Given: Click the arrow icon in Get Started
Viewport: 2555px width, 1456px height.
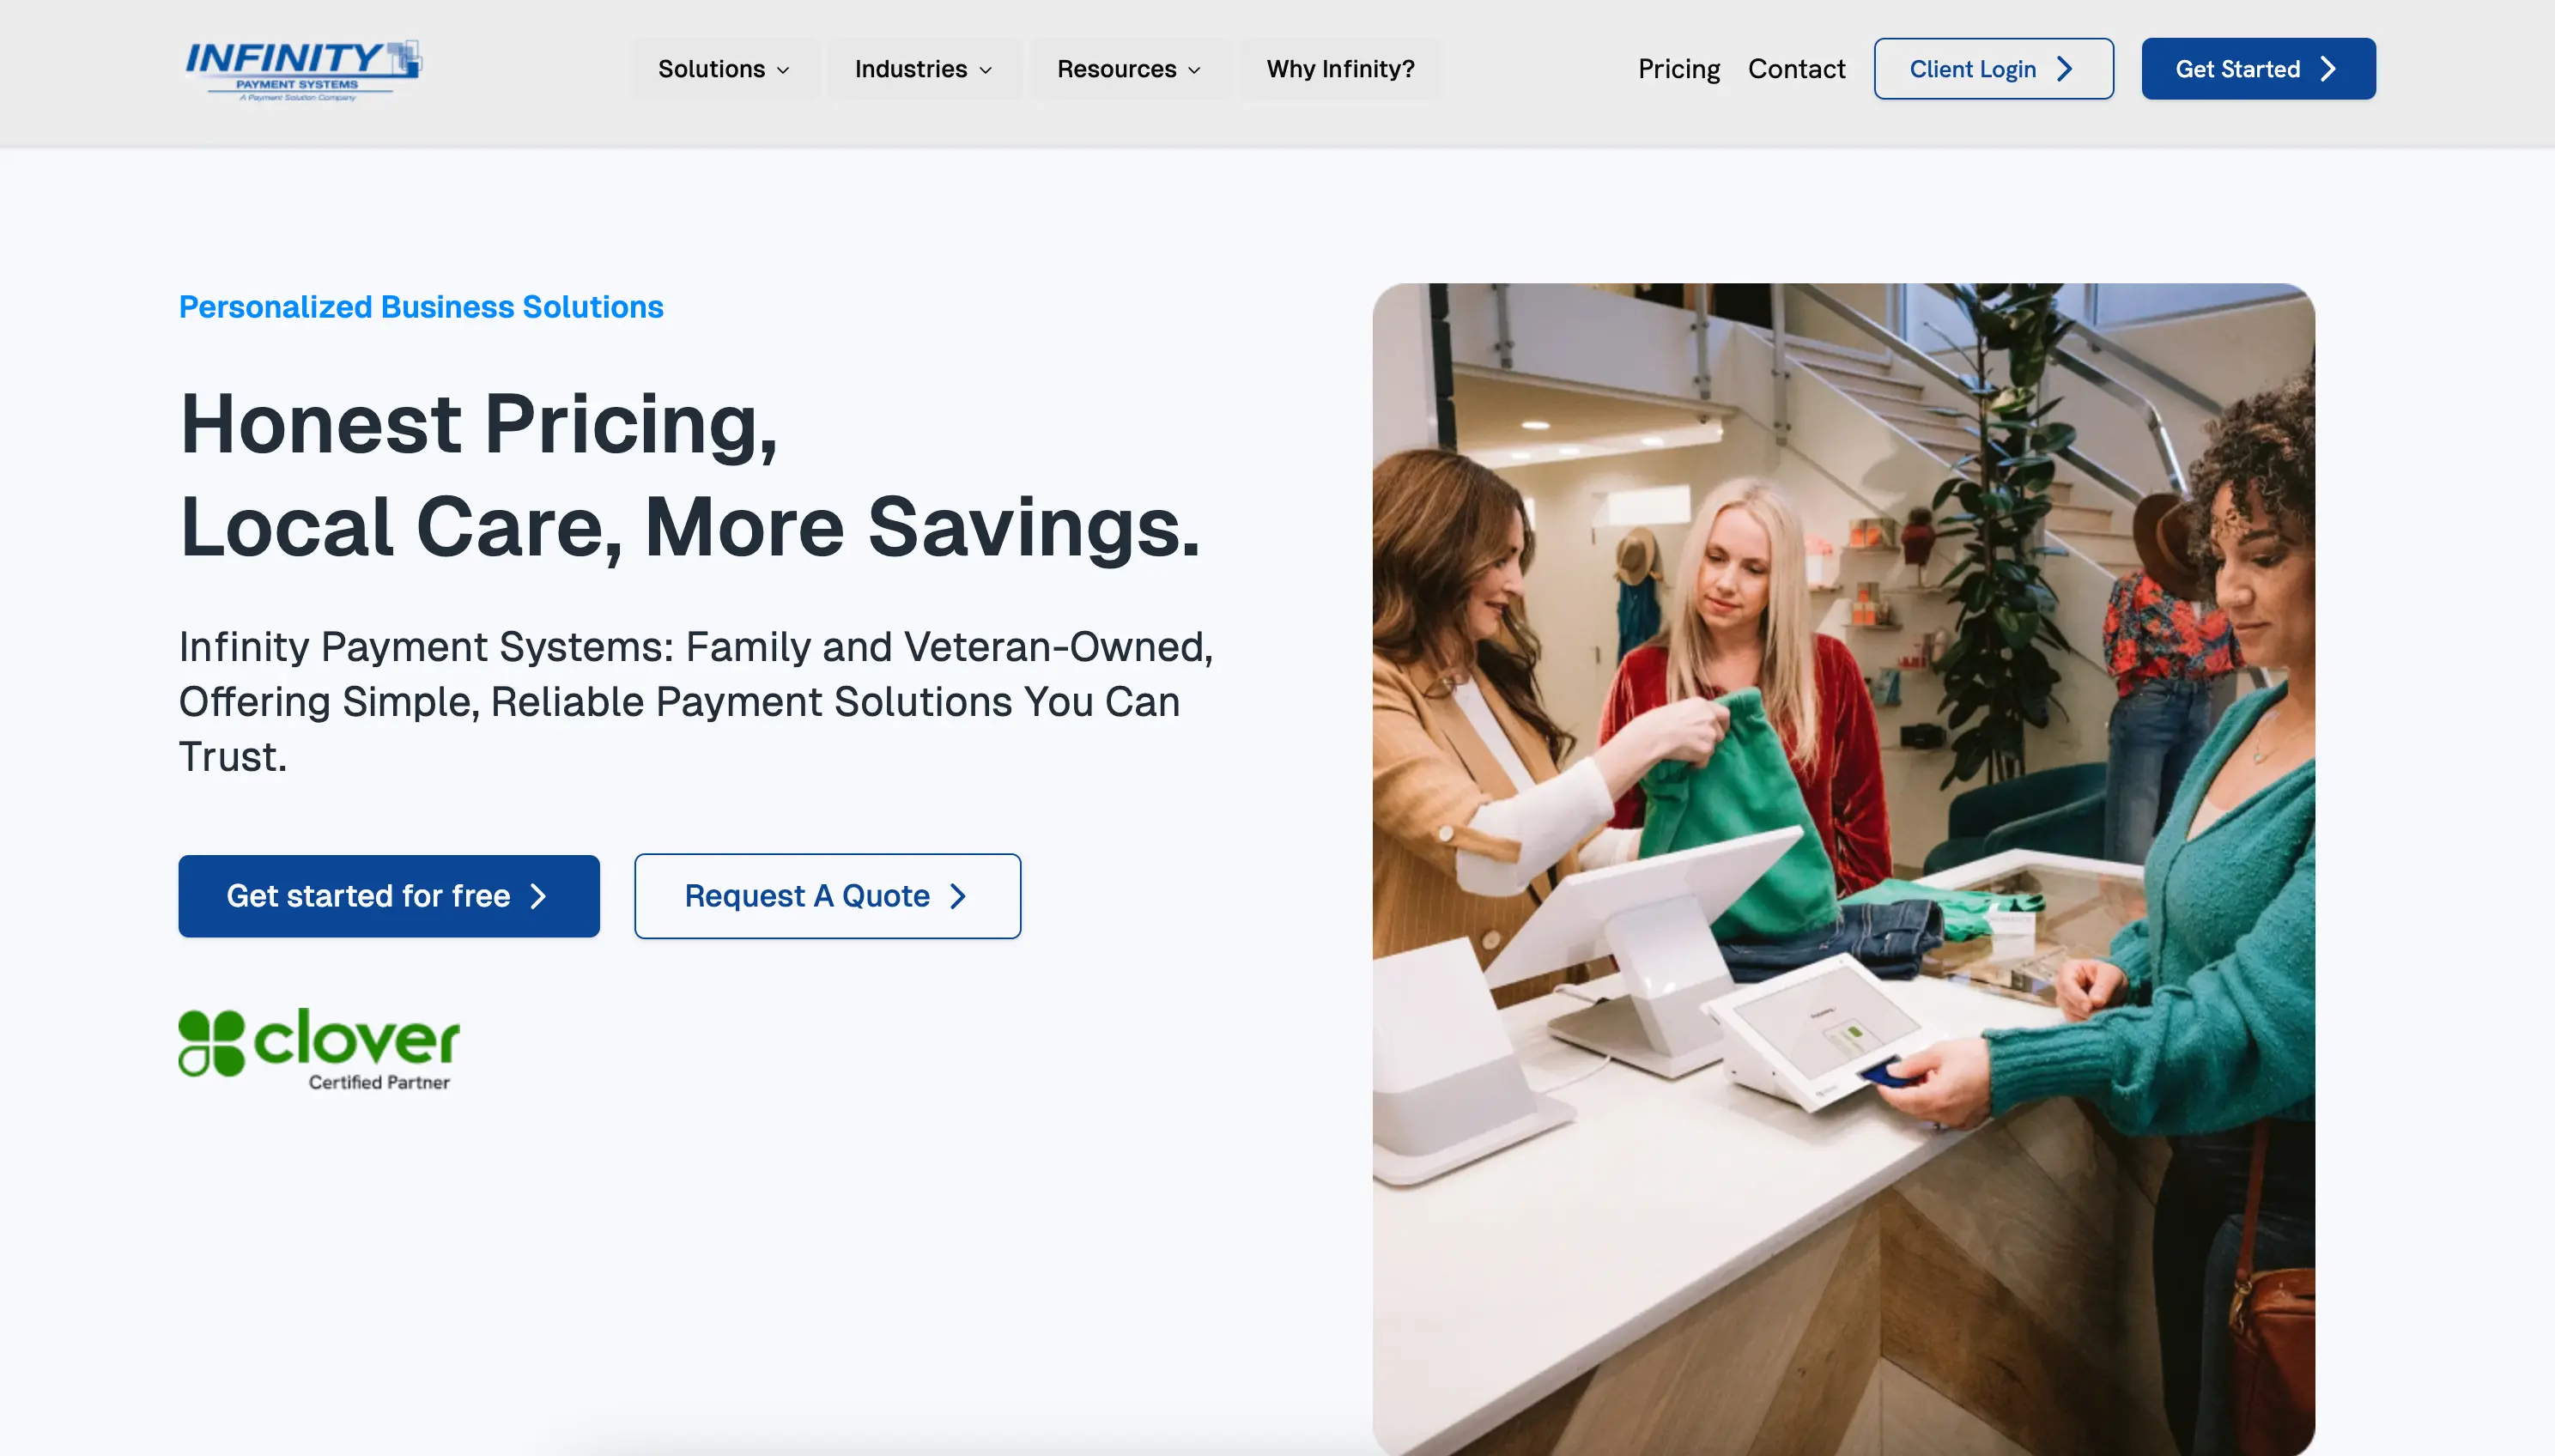Looking at the screenshot, I should click(x=2328, y=69).
